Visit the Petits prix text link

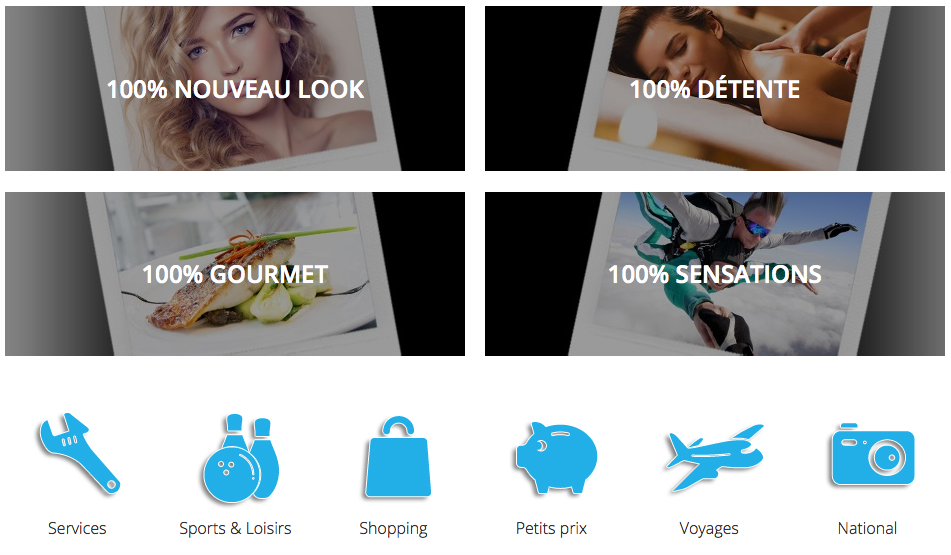point(551,528)
